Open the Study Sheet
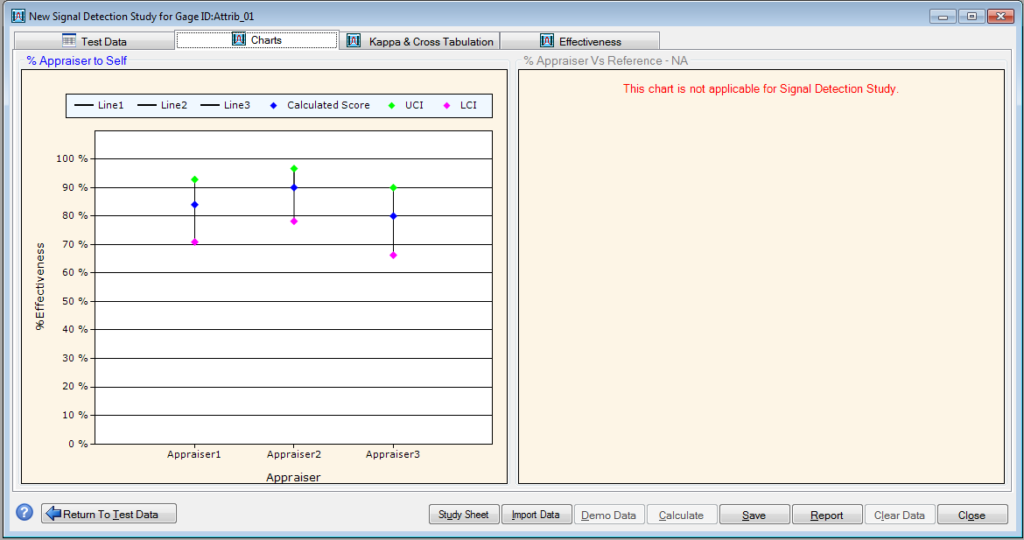Viewport: 1024px width, 540px height. tap(463, 515)
